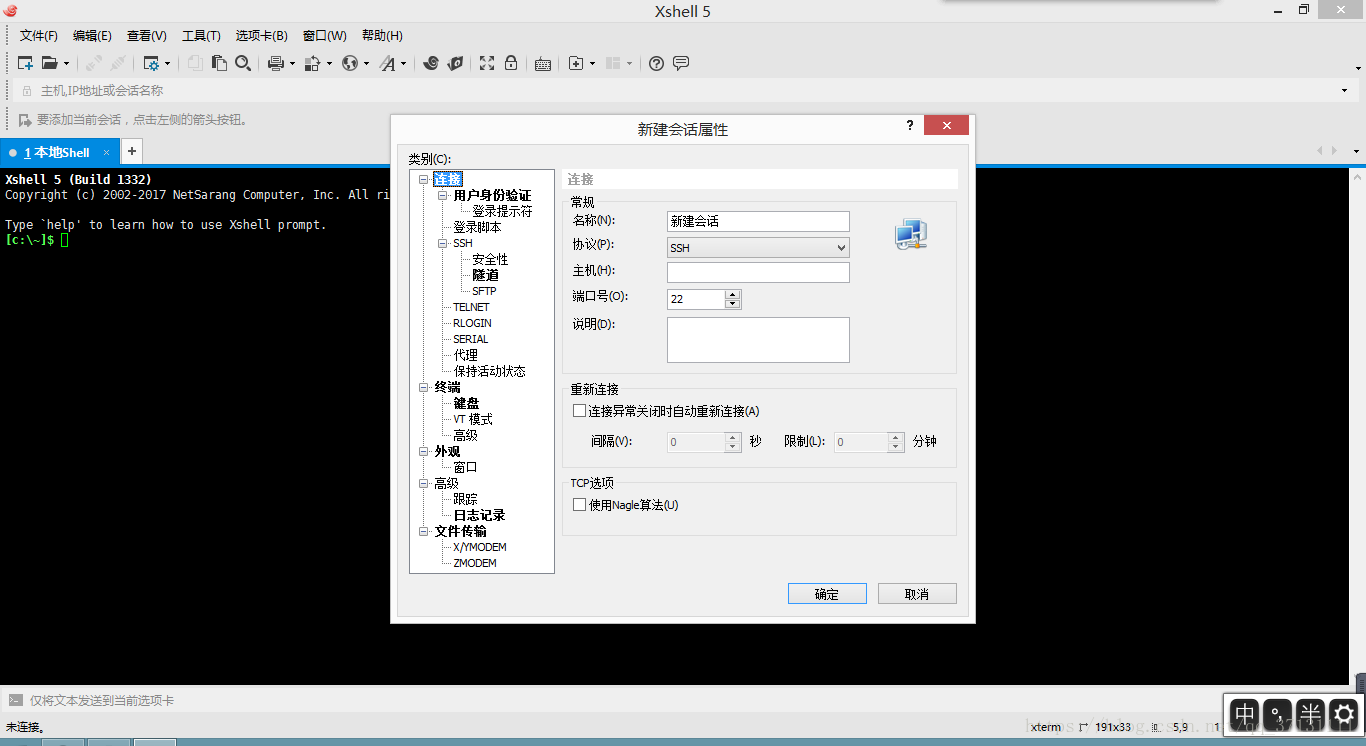Open the 编辑(E) menu
Screen dimensions: 1366x746
click(x=92, y=35)
